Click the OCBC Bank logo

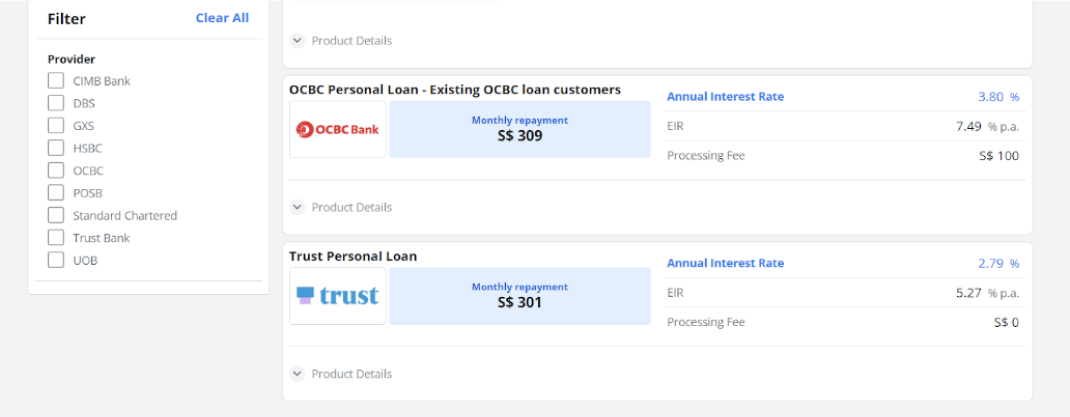tap(338, 129)
